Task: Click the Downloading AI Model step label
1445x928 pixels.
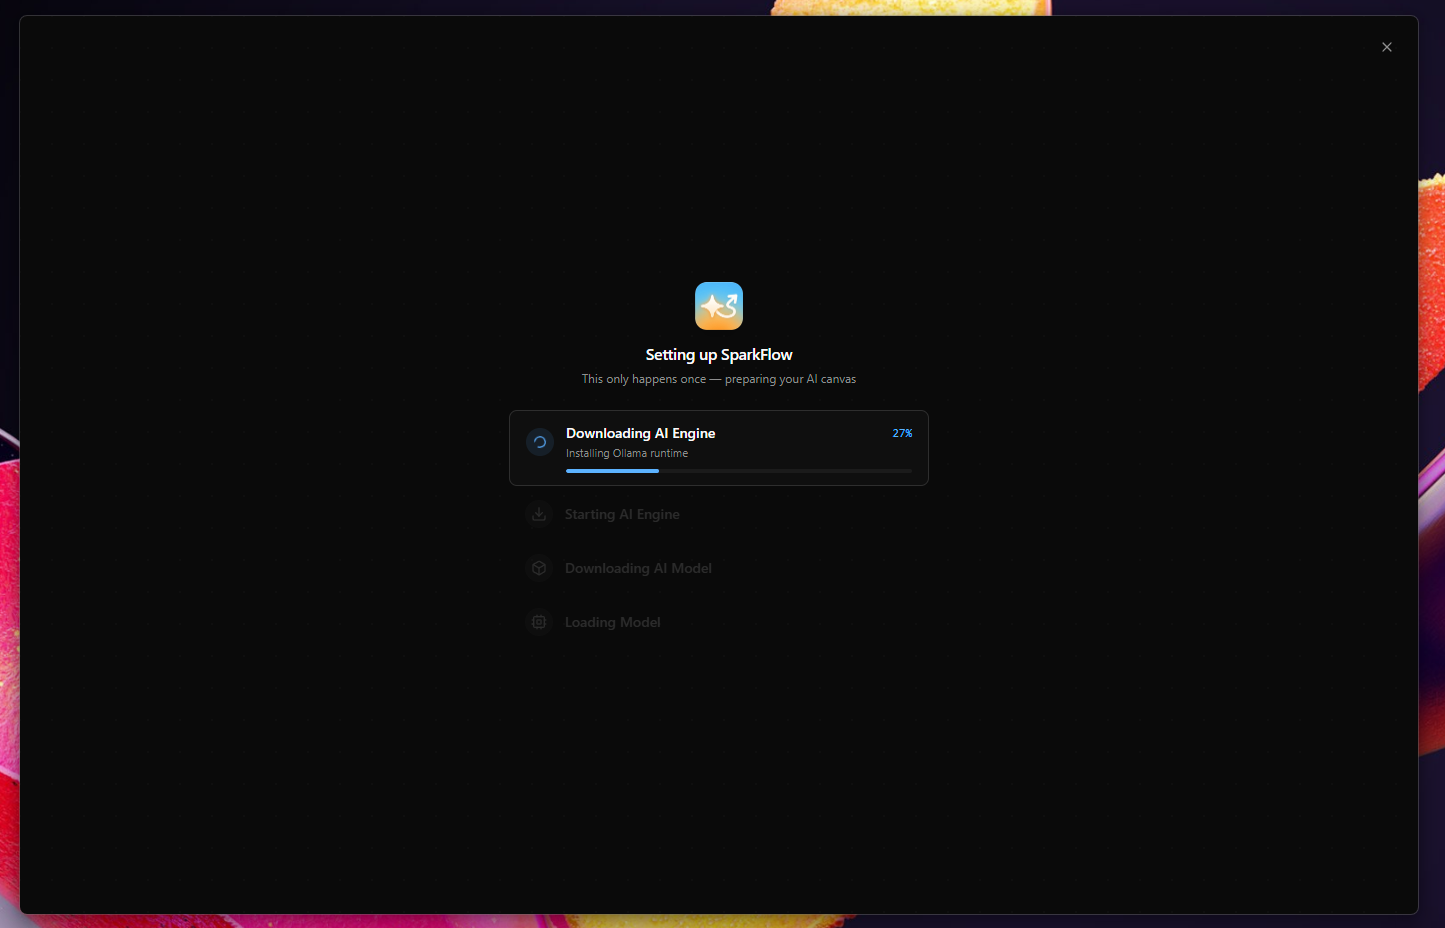Action: coord(638,568)
